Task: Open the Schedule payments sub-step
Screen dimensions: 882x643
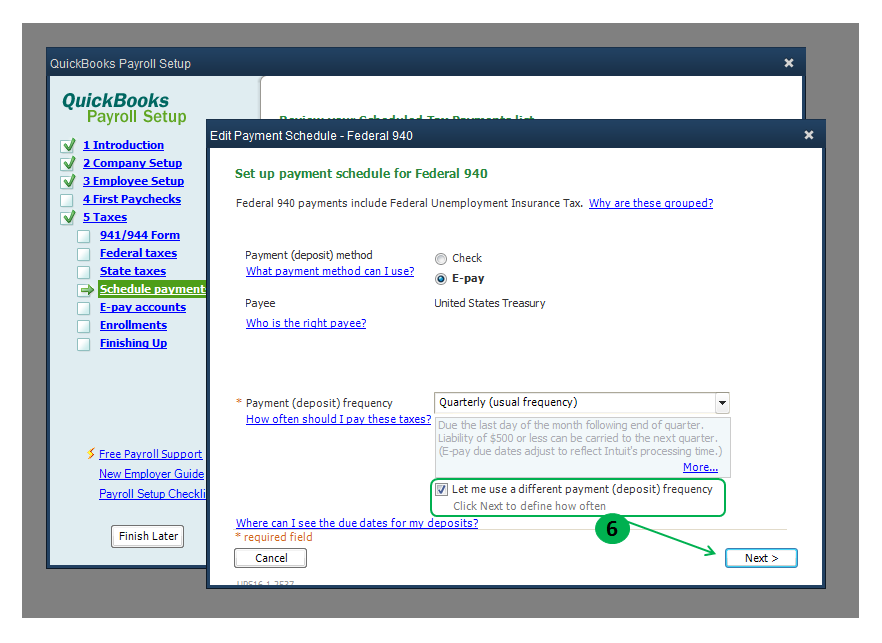Action: tap(152, 289)
